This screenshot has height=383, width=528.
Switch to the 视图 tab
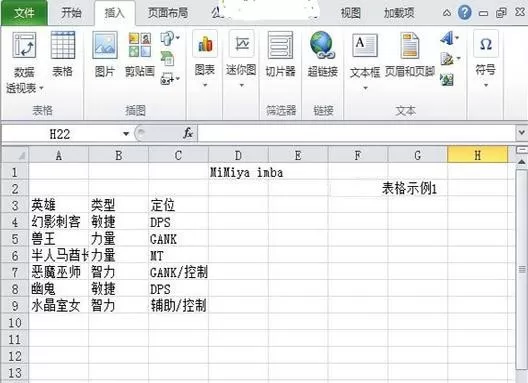350,13
